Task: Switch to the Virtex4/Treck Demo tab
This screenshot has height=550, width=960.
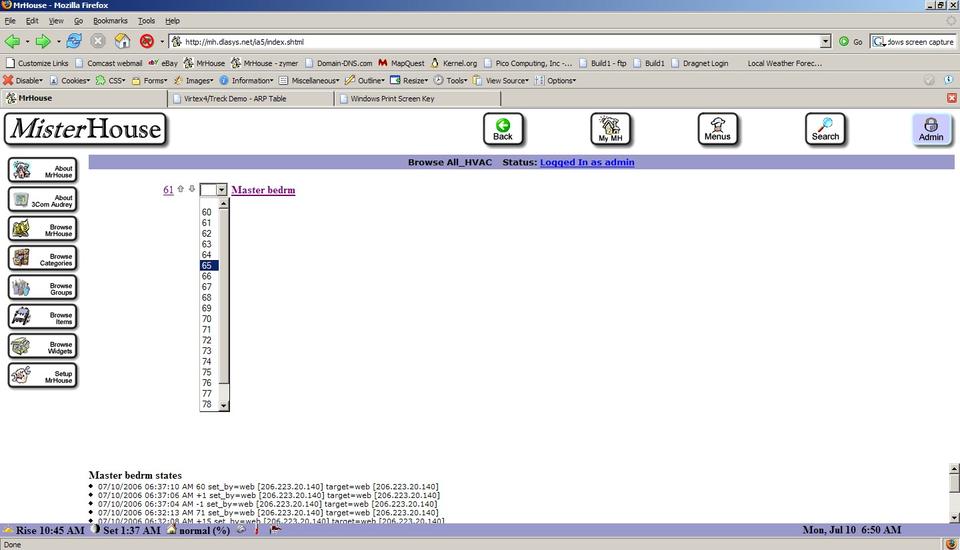Action: pyautogui.click(x=250, y=98)
